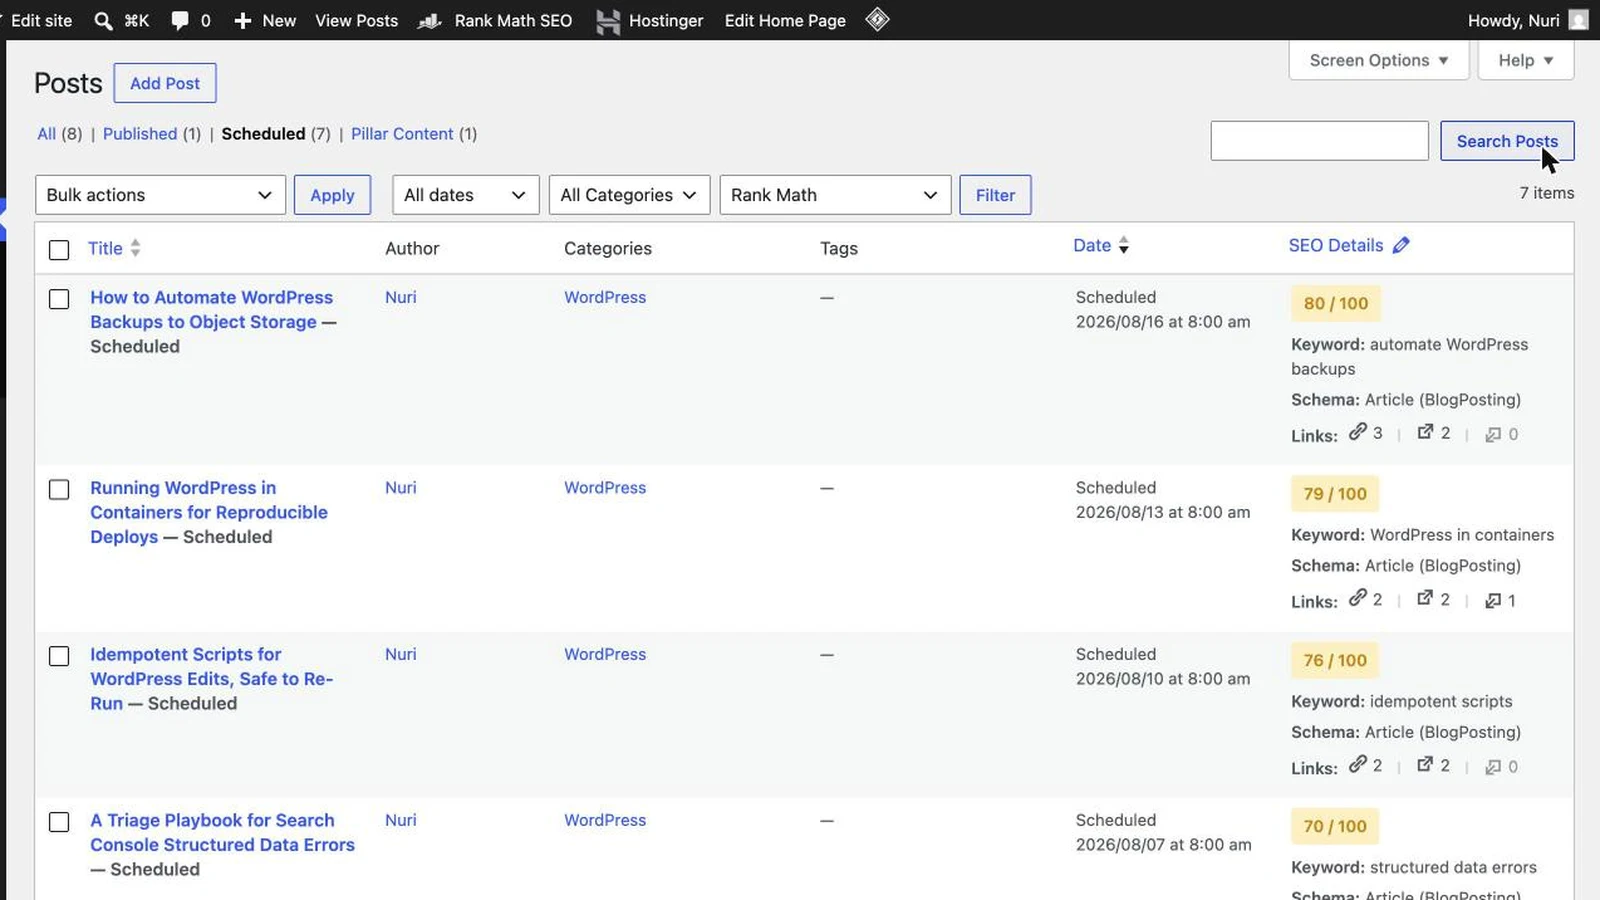The image size is (1600, 900).
Task: Open the Bulk actions dropdown
Action: pos(160,195)
